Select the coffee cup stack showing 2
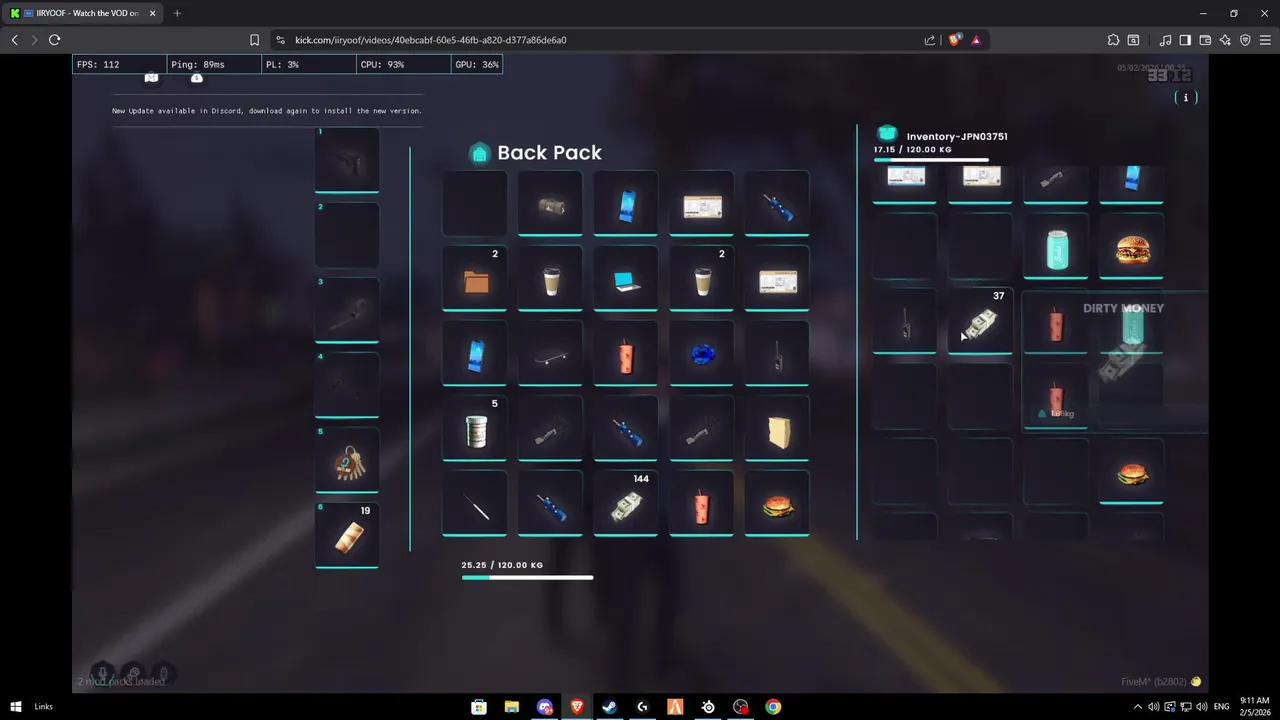The width and height of the screenshot is (1280, 720). [701, 279]
